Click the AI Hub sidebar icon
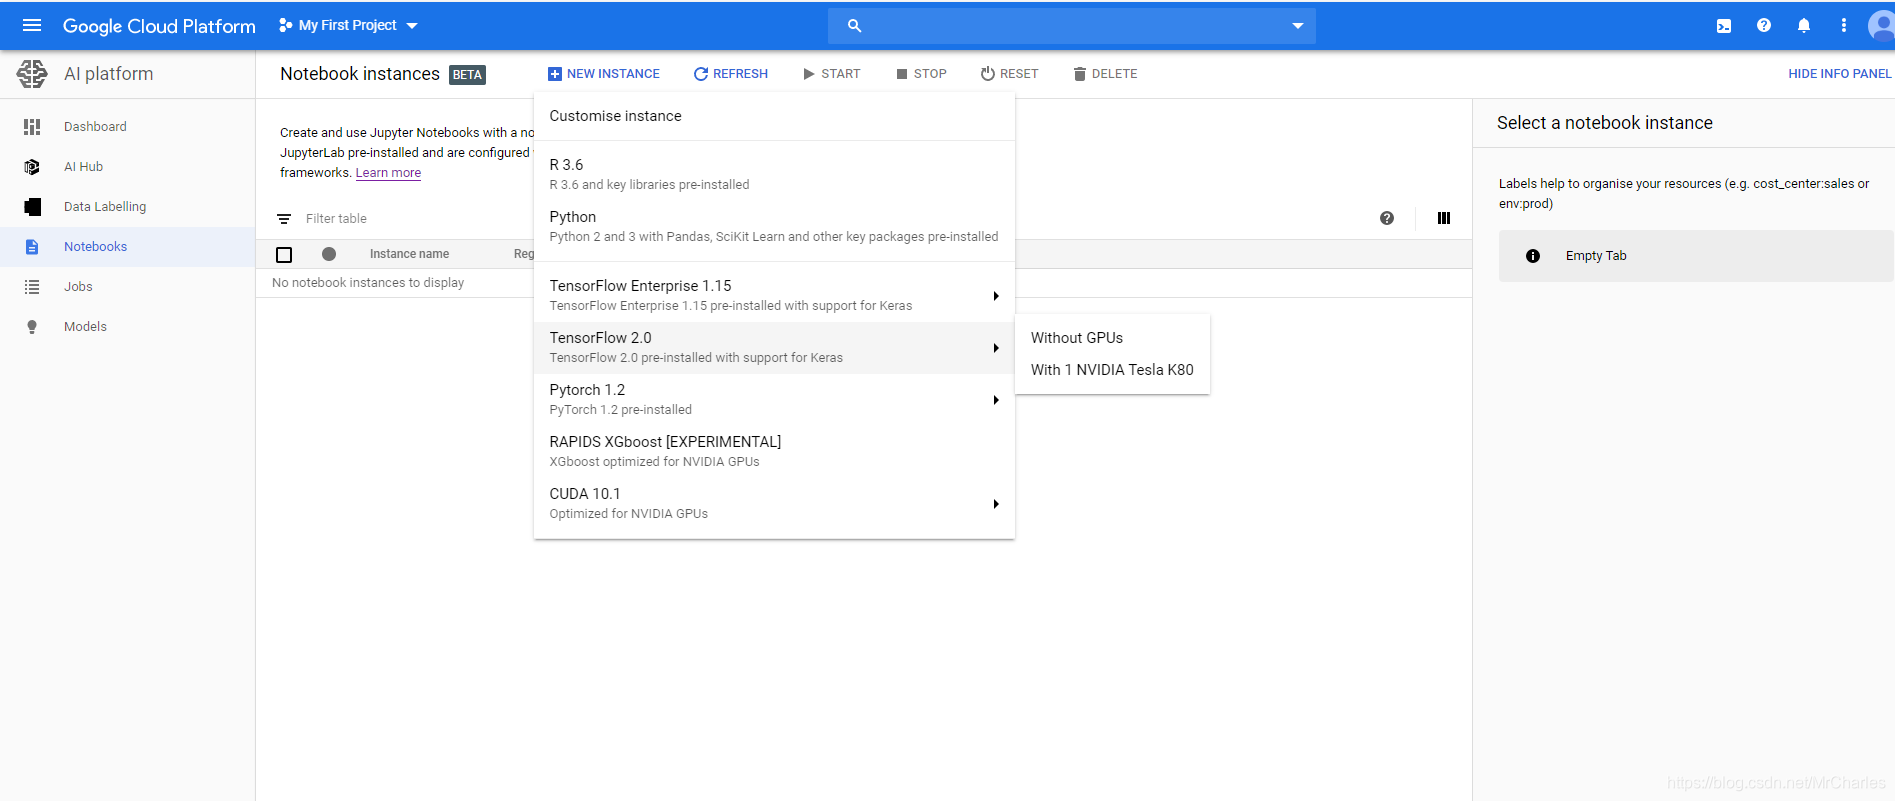 pyautogui.click(x=32, y=167)
